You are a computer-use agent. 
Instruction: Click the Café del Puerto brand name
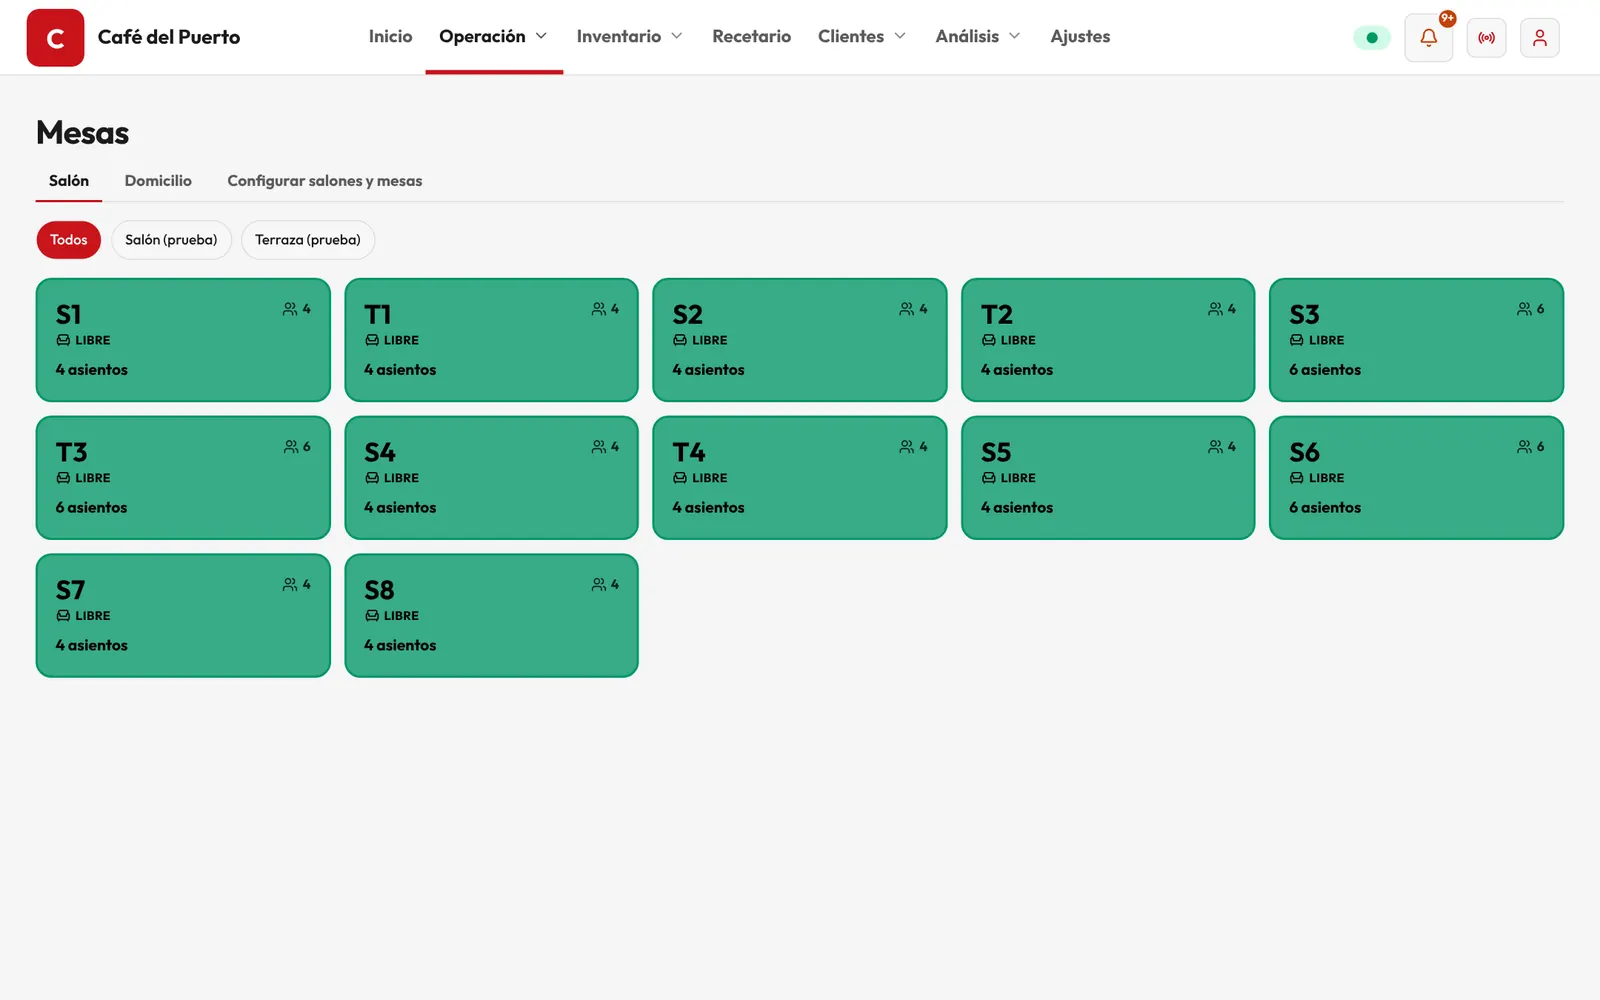[x=169, y=37]
